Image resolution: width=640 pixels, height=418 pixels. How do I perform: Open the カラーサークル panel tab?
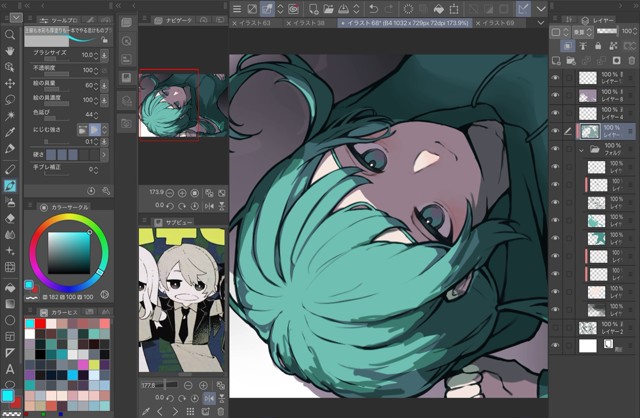click(64, 207)
